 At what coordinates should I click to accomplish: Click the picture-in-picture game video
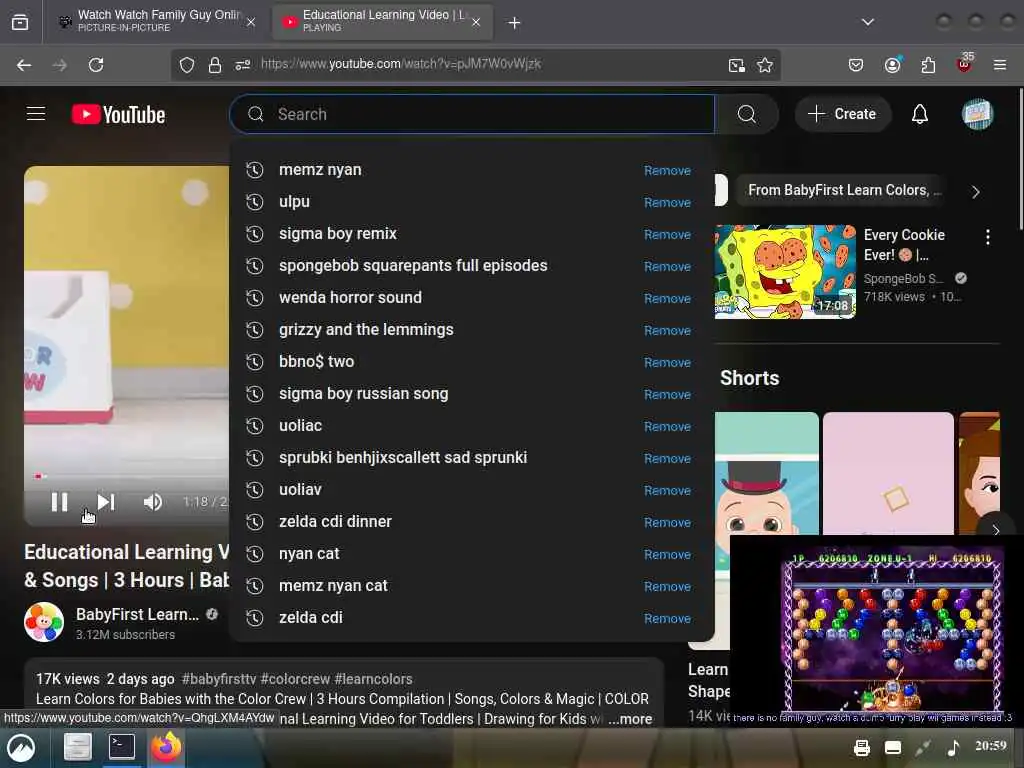point(877,630)
